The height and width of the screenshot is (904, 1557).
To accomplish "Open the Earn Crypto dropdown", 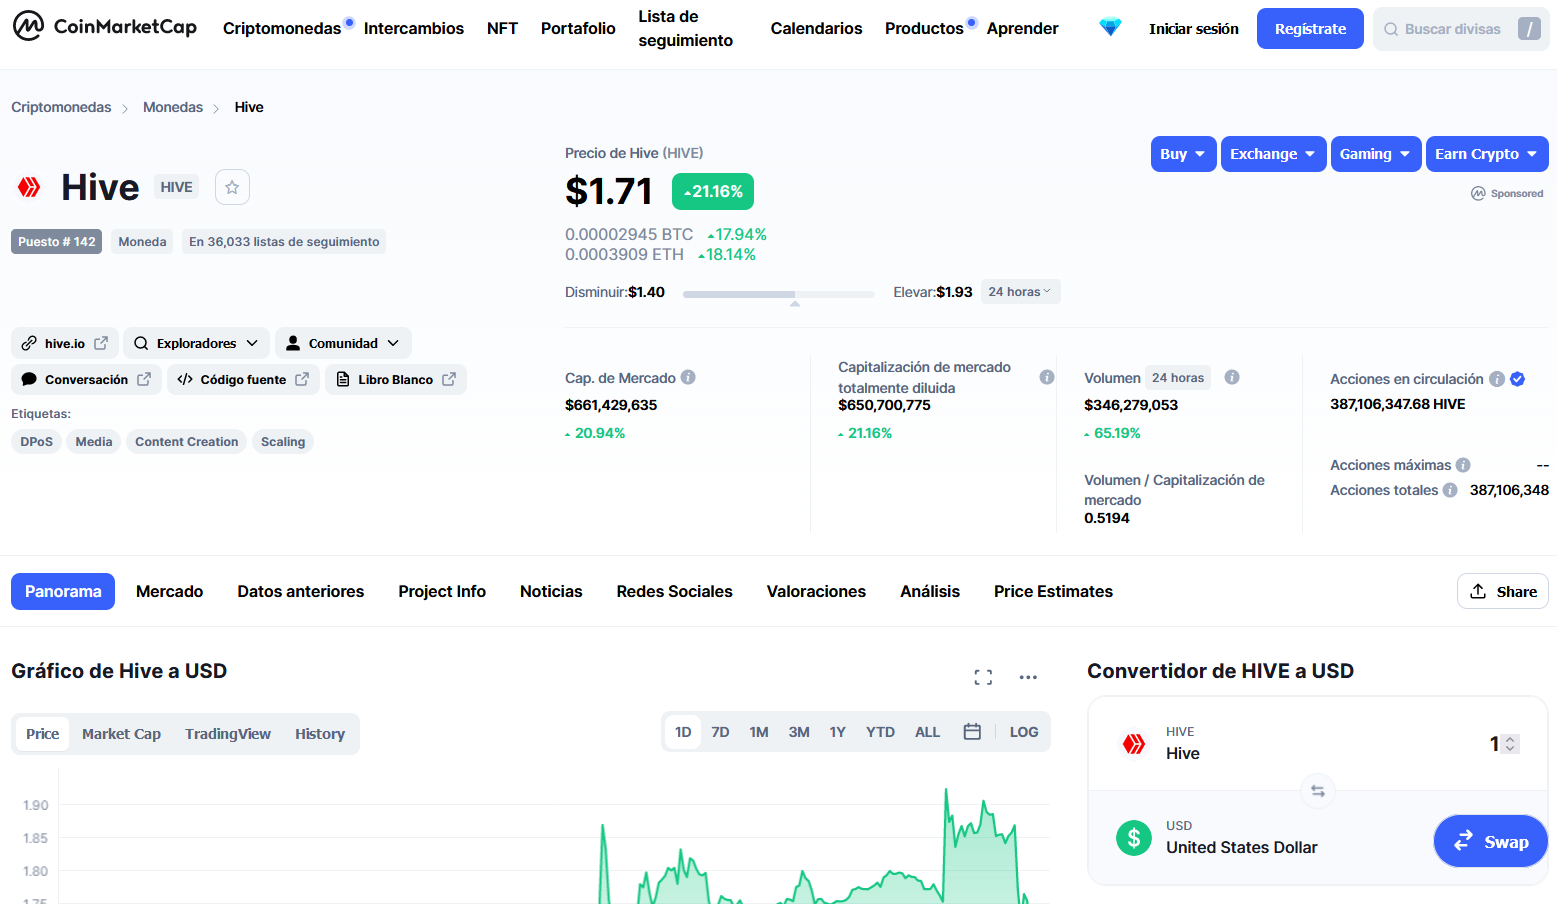I will (1487, 154).
